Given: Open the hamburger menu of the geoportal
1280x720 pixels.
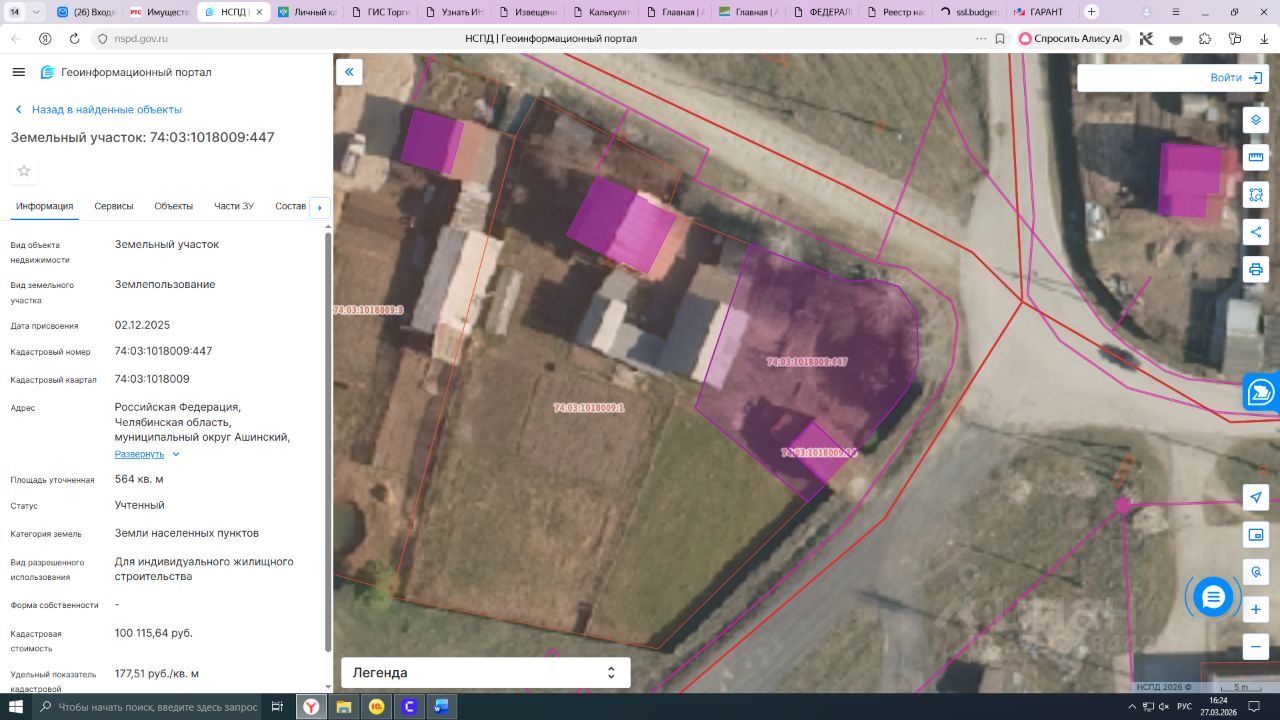Looking at the screenshot, I should pyautogui.click(x=18, y=72).
